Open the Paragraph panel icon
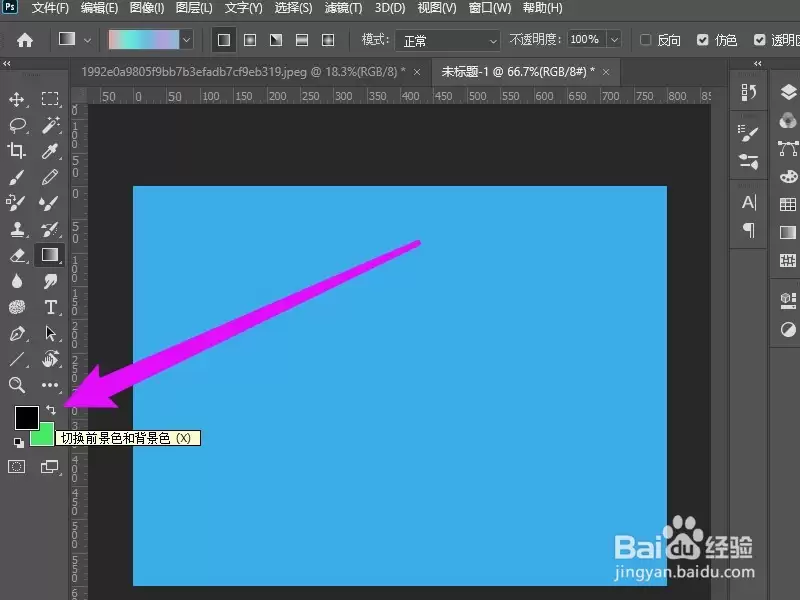 [x=748, y=230]
